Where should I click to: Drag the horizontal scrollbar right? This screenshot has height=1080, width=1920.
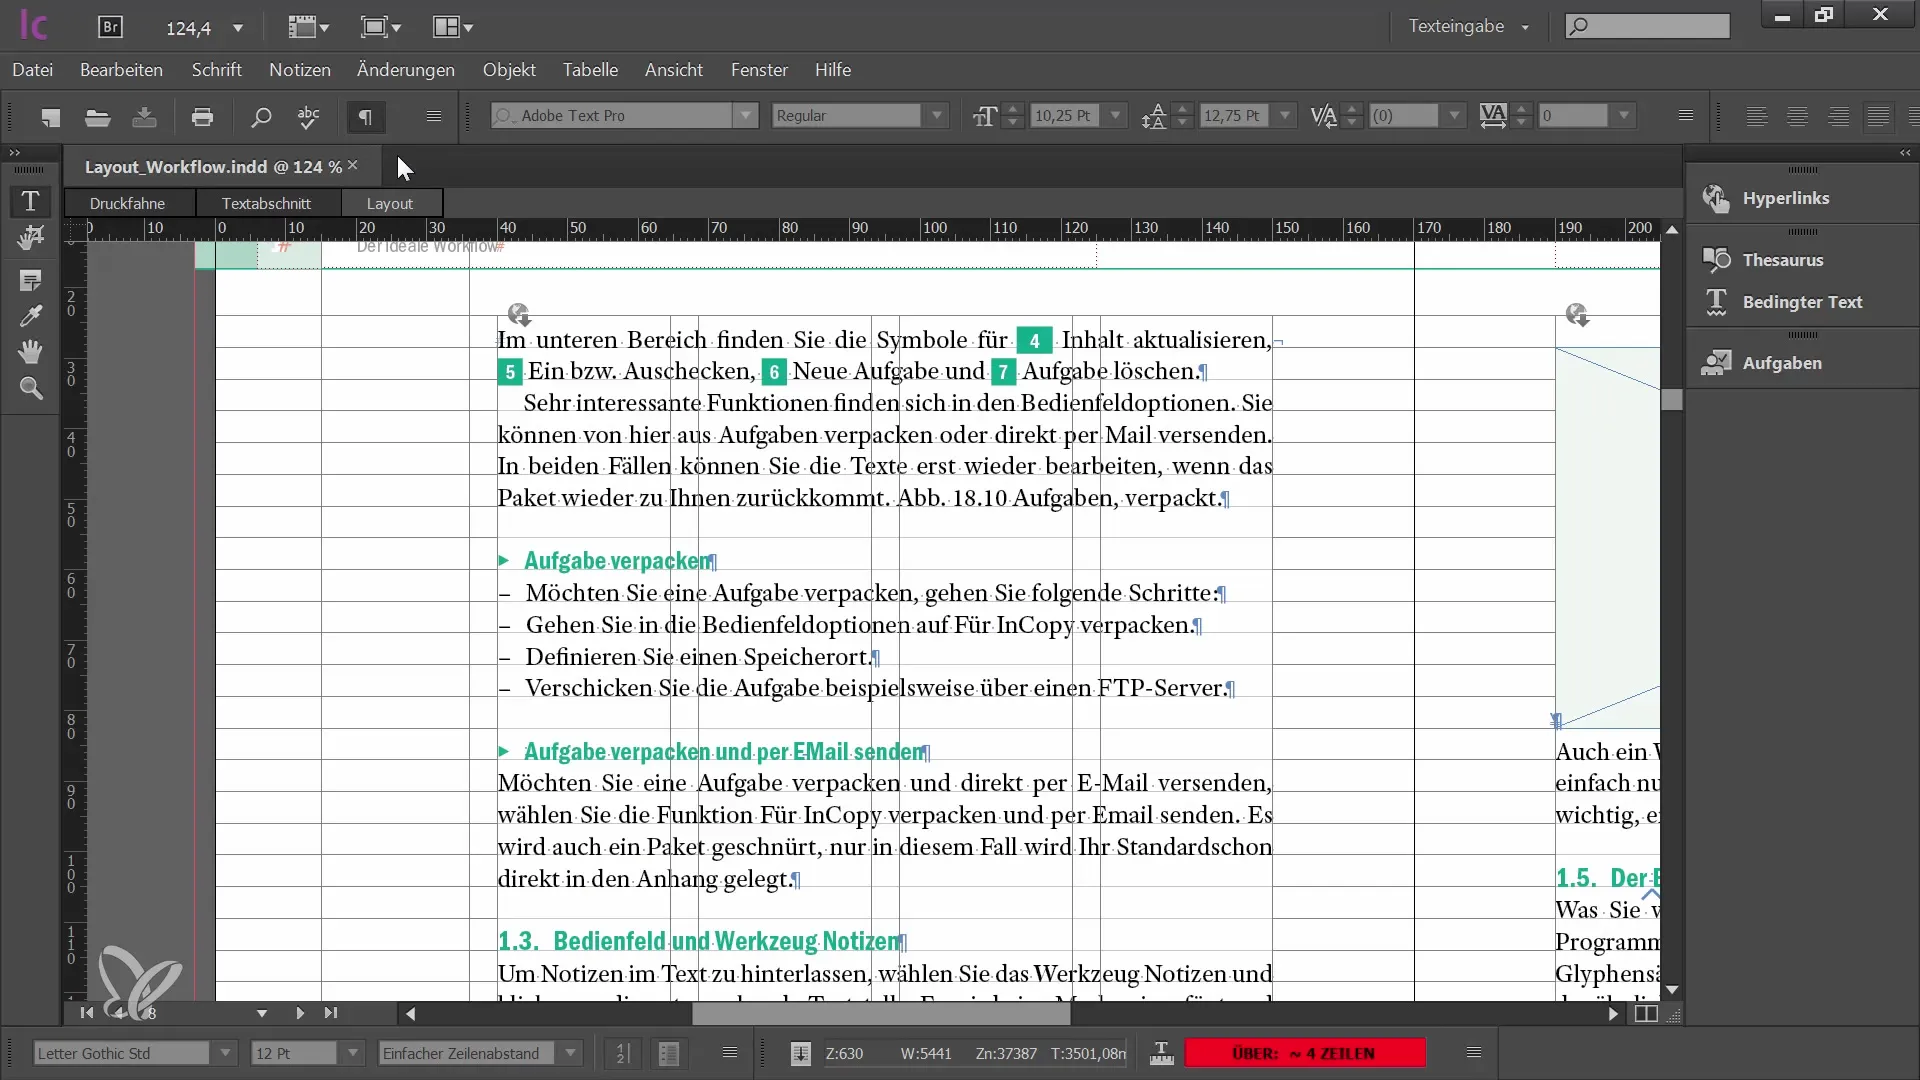[x=1611, y=1013]
